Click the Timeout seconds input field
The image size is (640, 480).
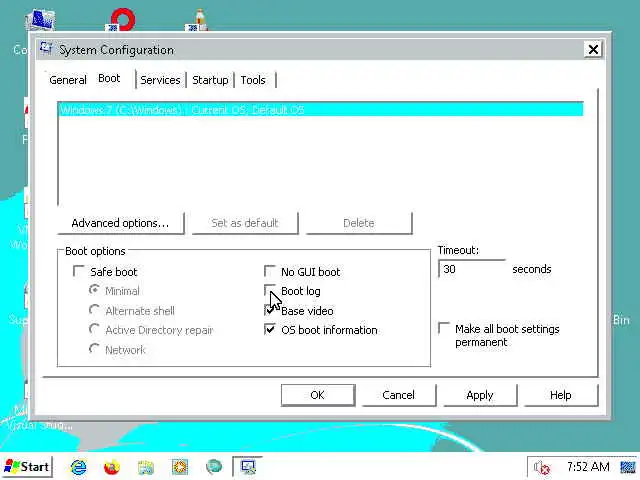472,269
